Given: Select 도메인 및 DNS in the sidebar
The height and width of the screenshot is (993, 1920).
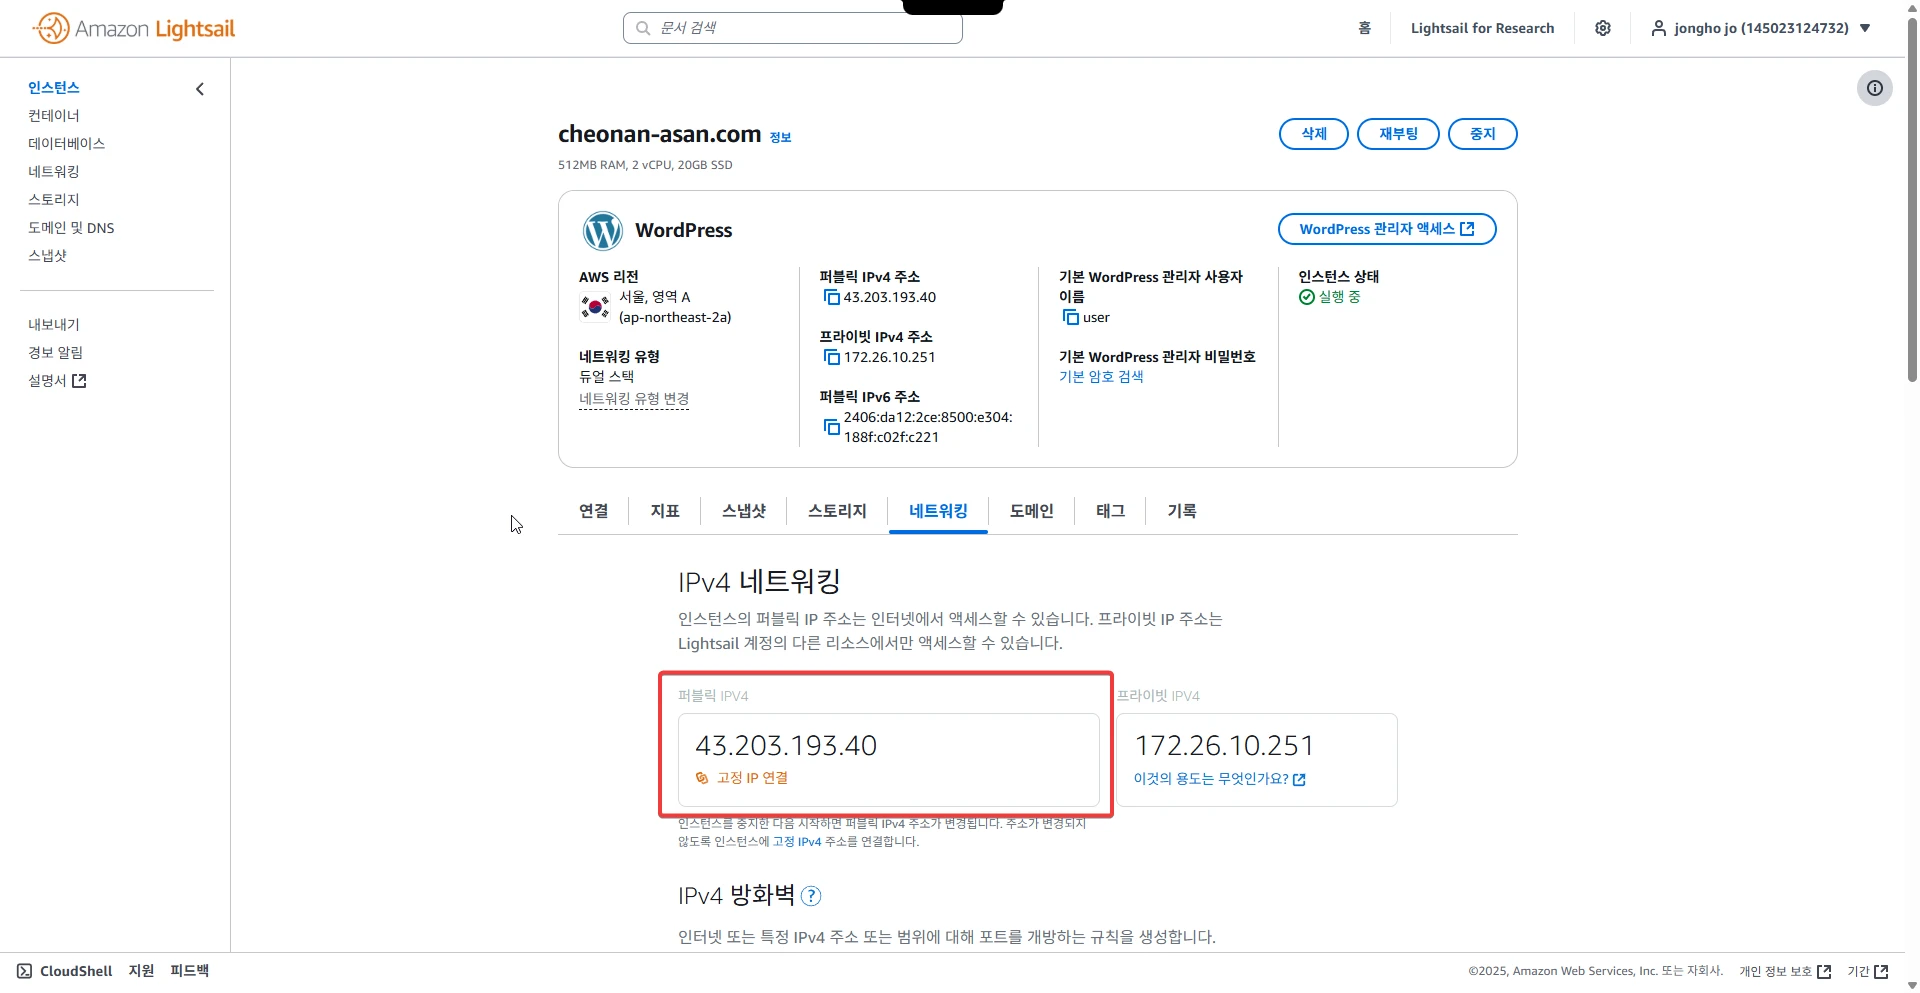Looking at the screenshot, I should [x=71, y=228].
